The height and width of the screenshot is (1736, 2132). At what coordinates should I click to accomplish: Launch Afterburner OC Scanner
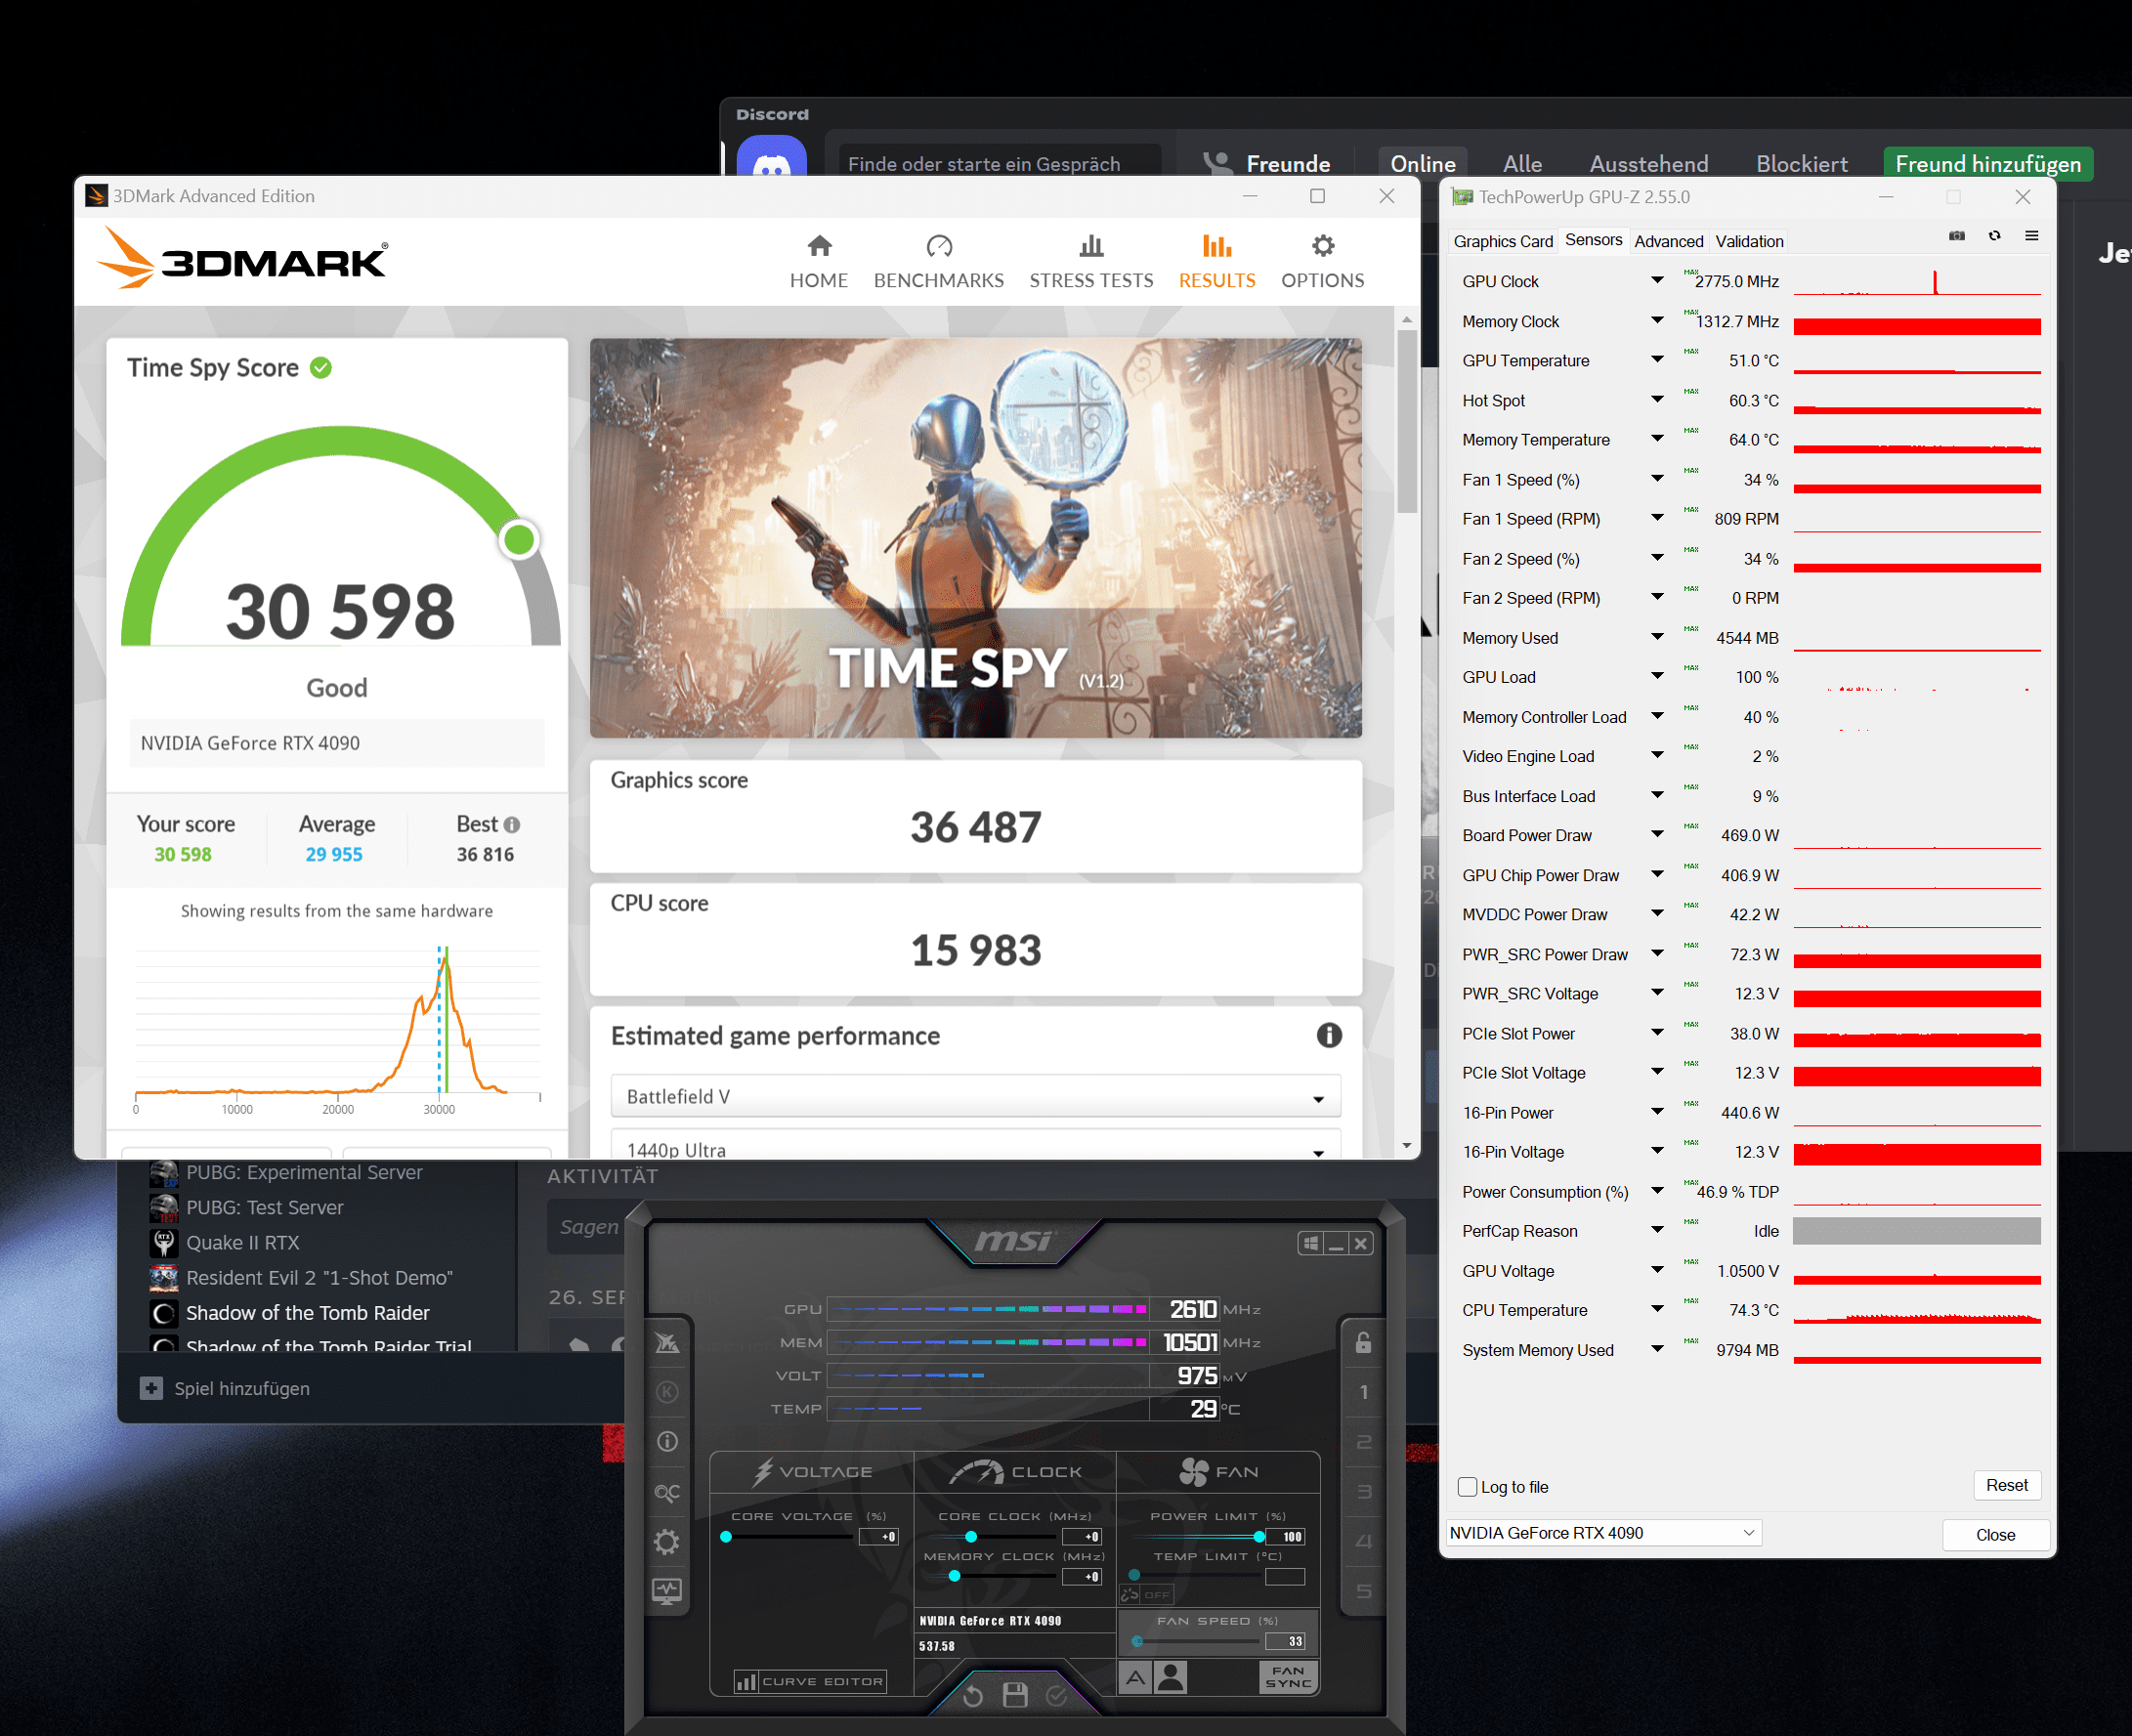(667, 1492)
